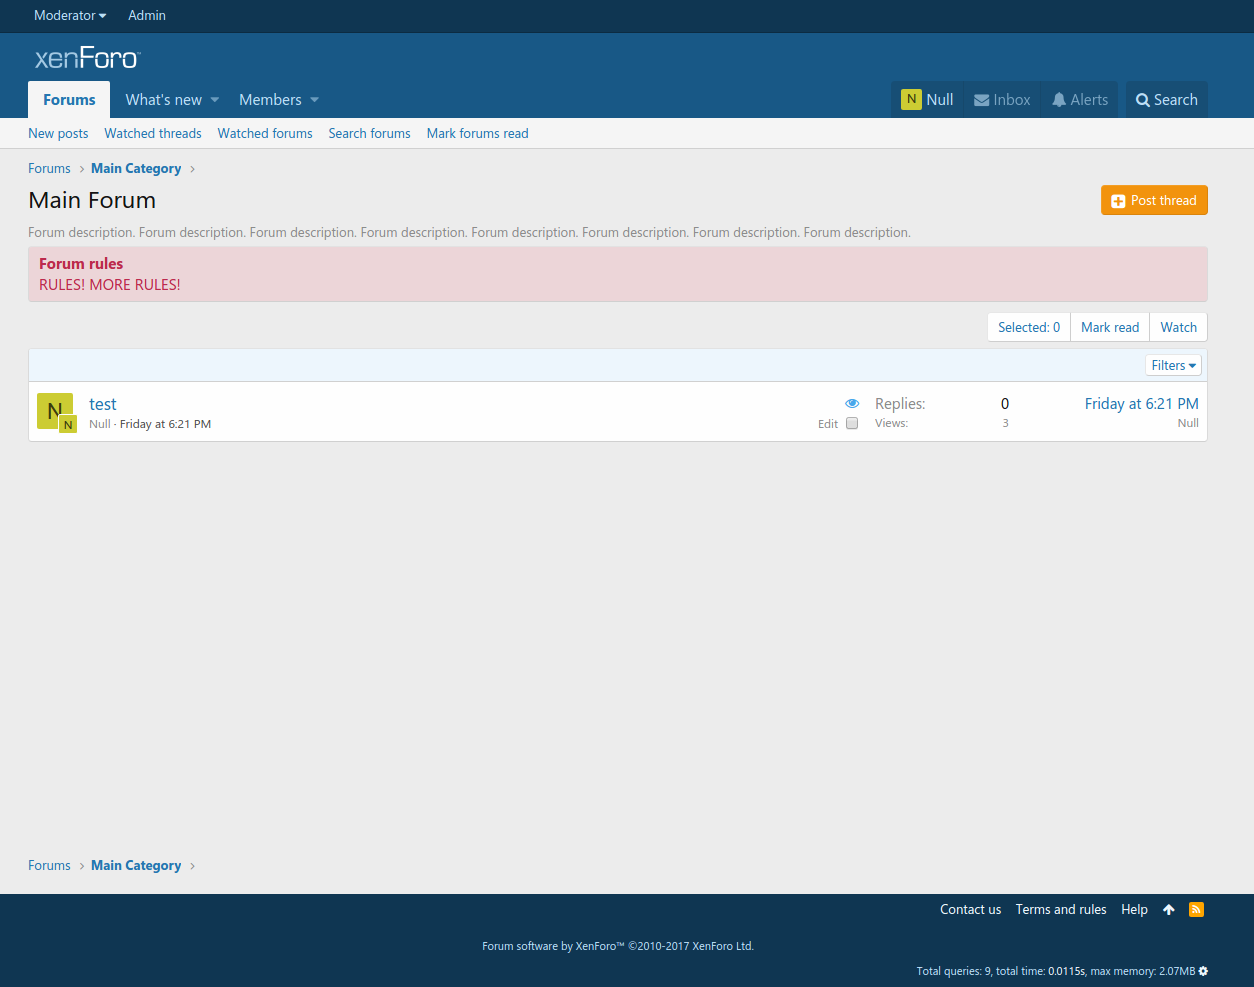1254x987 pixels.
Task: Click the Watch button
Action: coord(1178,327)
